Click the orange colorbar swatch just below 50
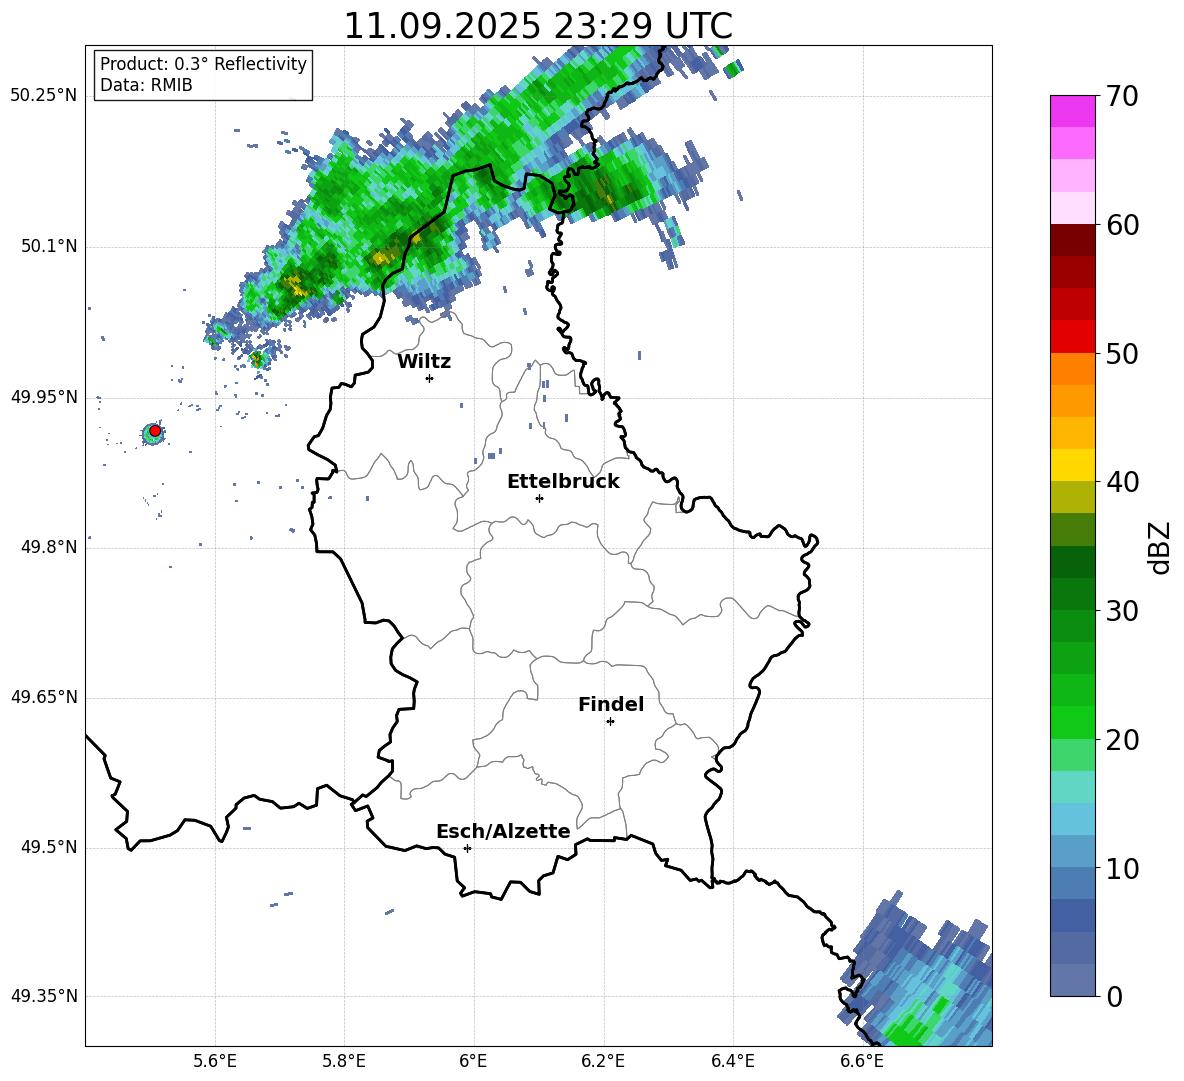This screenshot has width=1184, height=1081. point(1072,368)
